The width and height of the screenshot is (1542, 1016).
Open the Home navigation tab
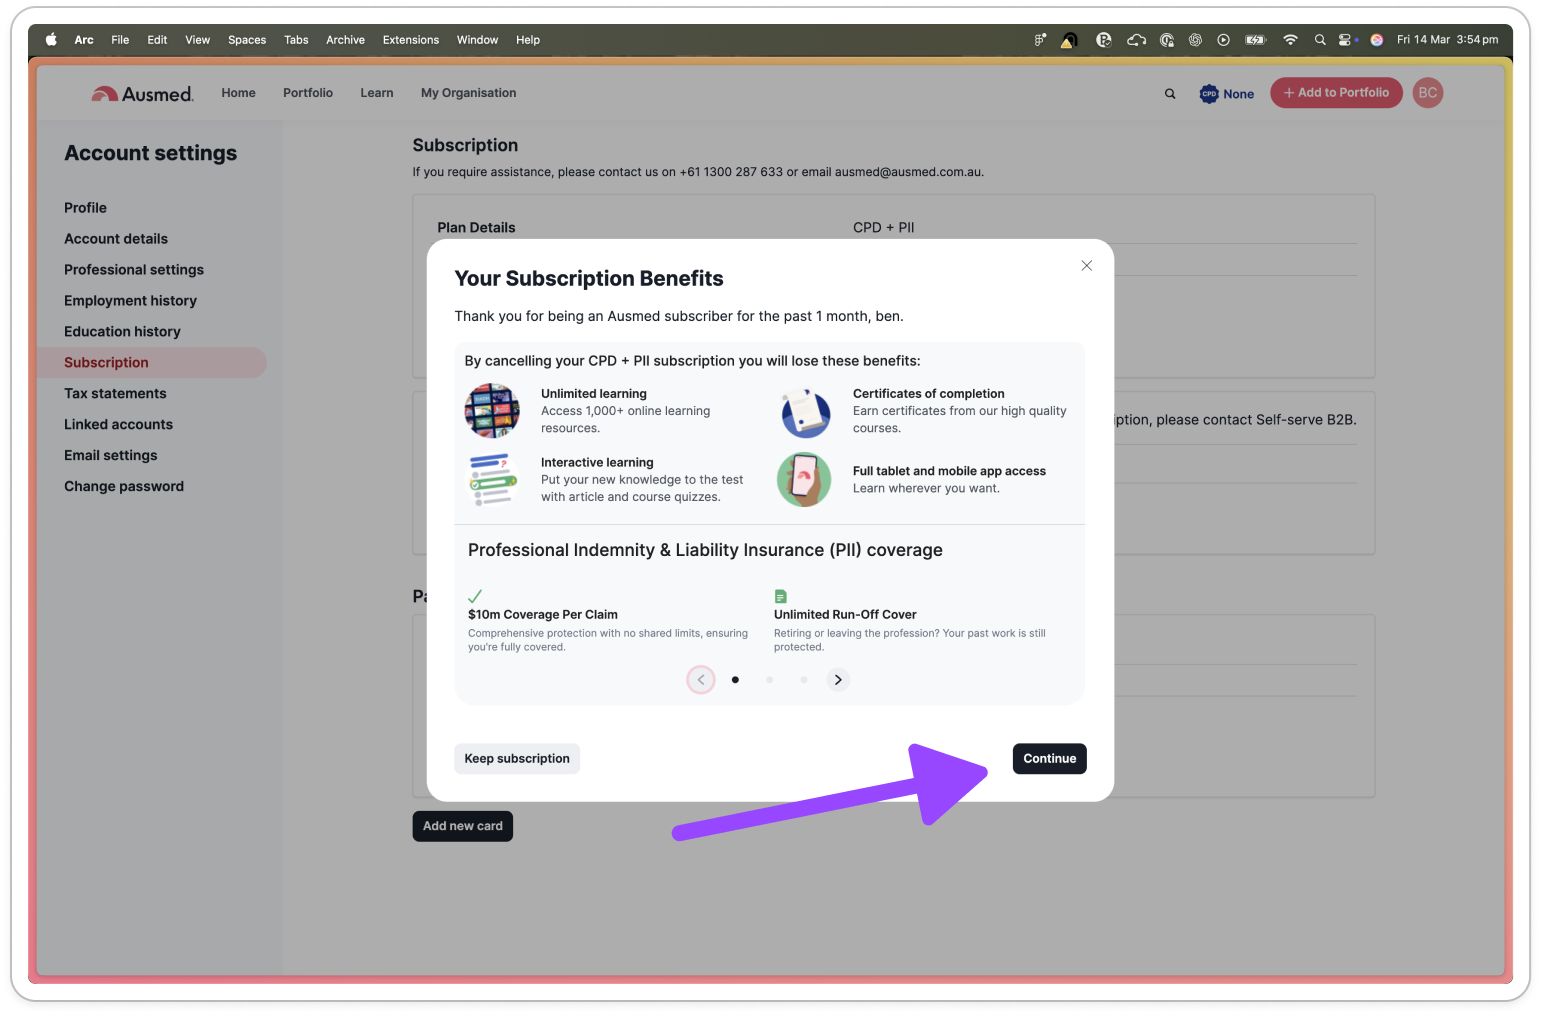pos(238,93)
